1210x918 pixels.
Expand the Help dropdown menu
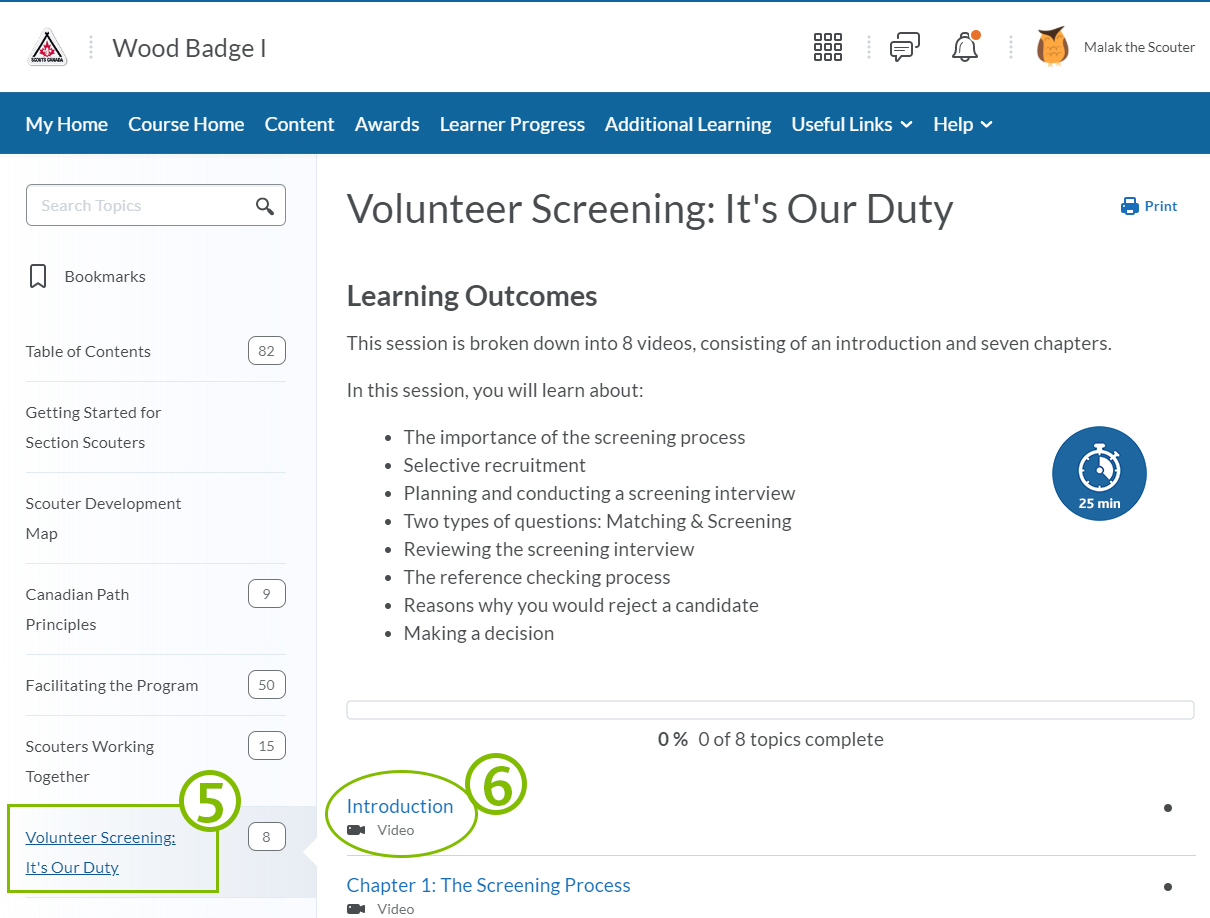coord(962,123)
